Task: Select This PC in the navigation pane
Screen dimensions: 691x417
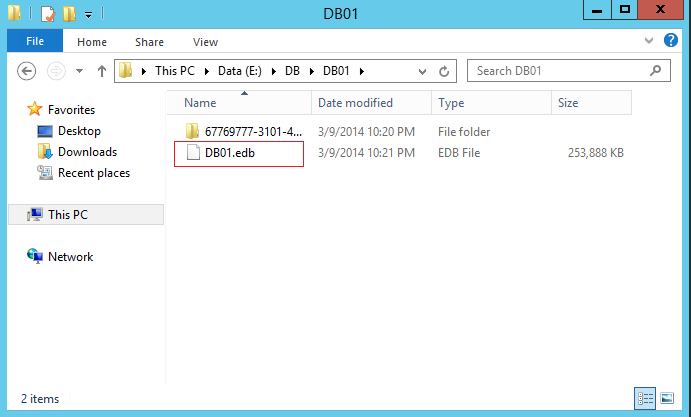Action: [86, 215]
